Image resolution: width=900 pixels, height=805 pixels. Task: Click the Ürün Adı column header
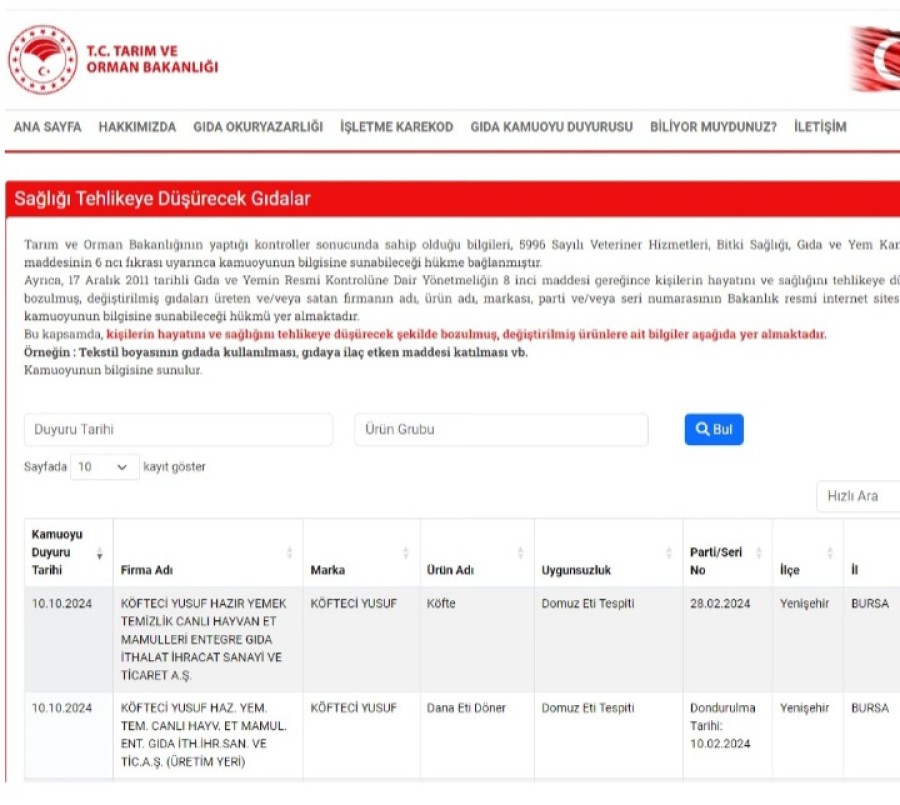tap(477, 552)
